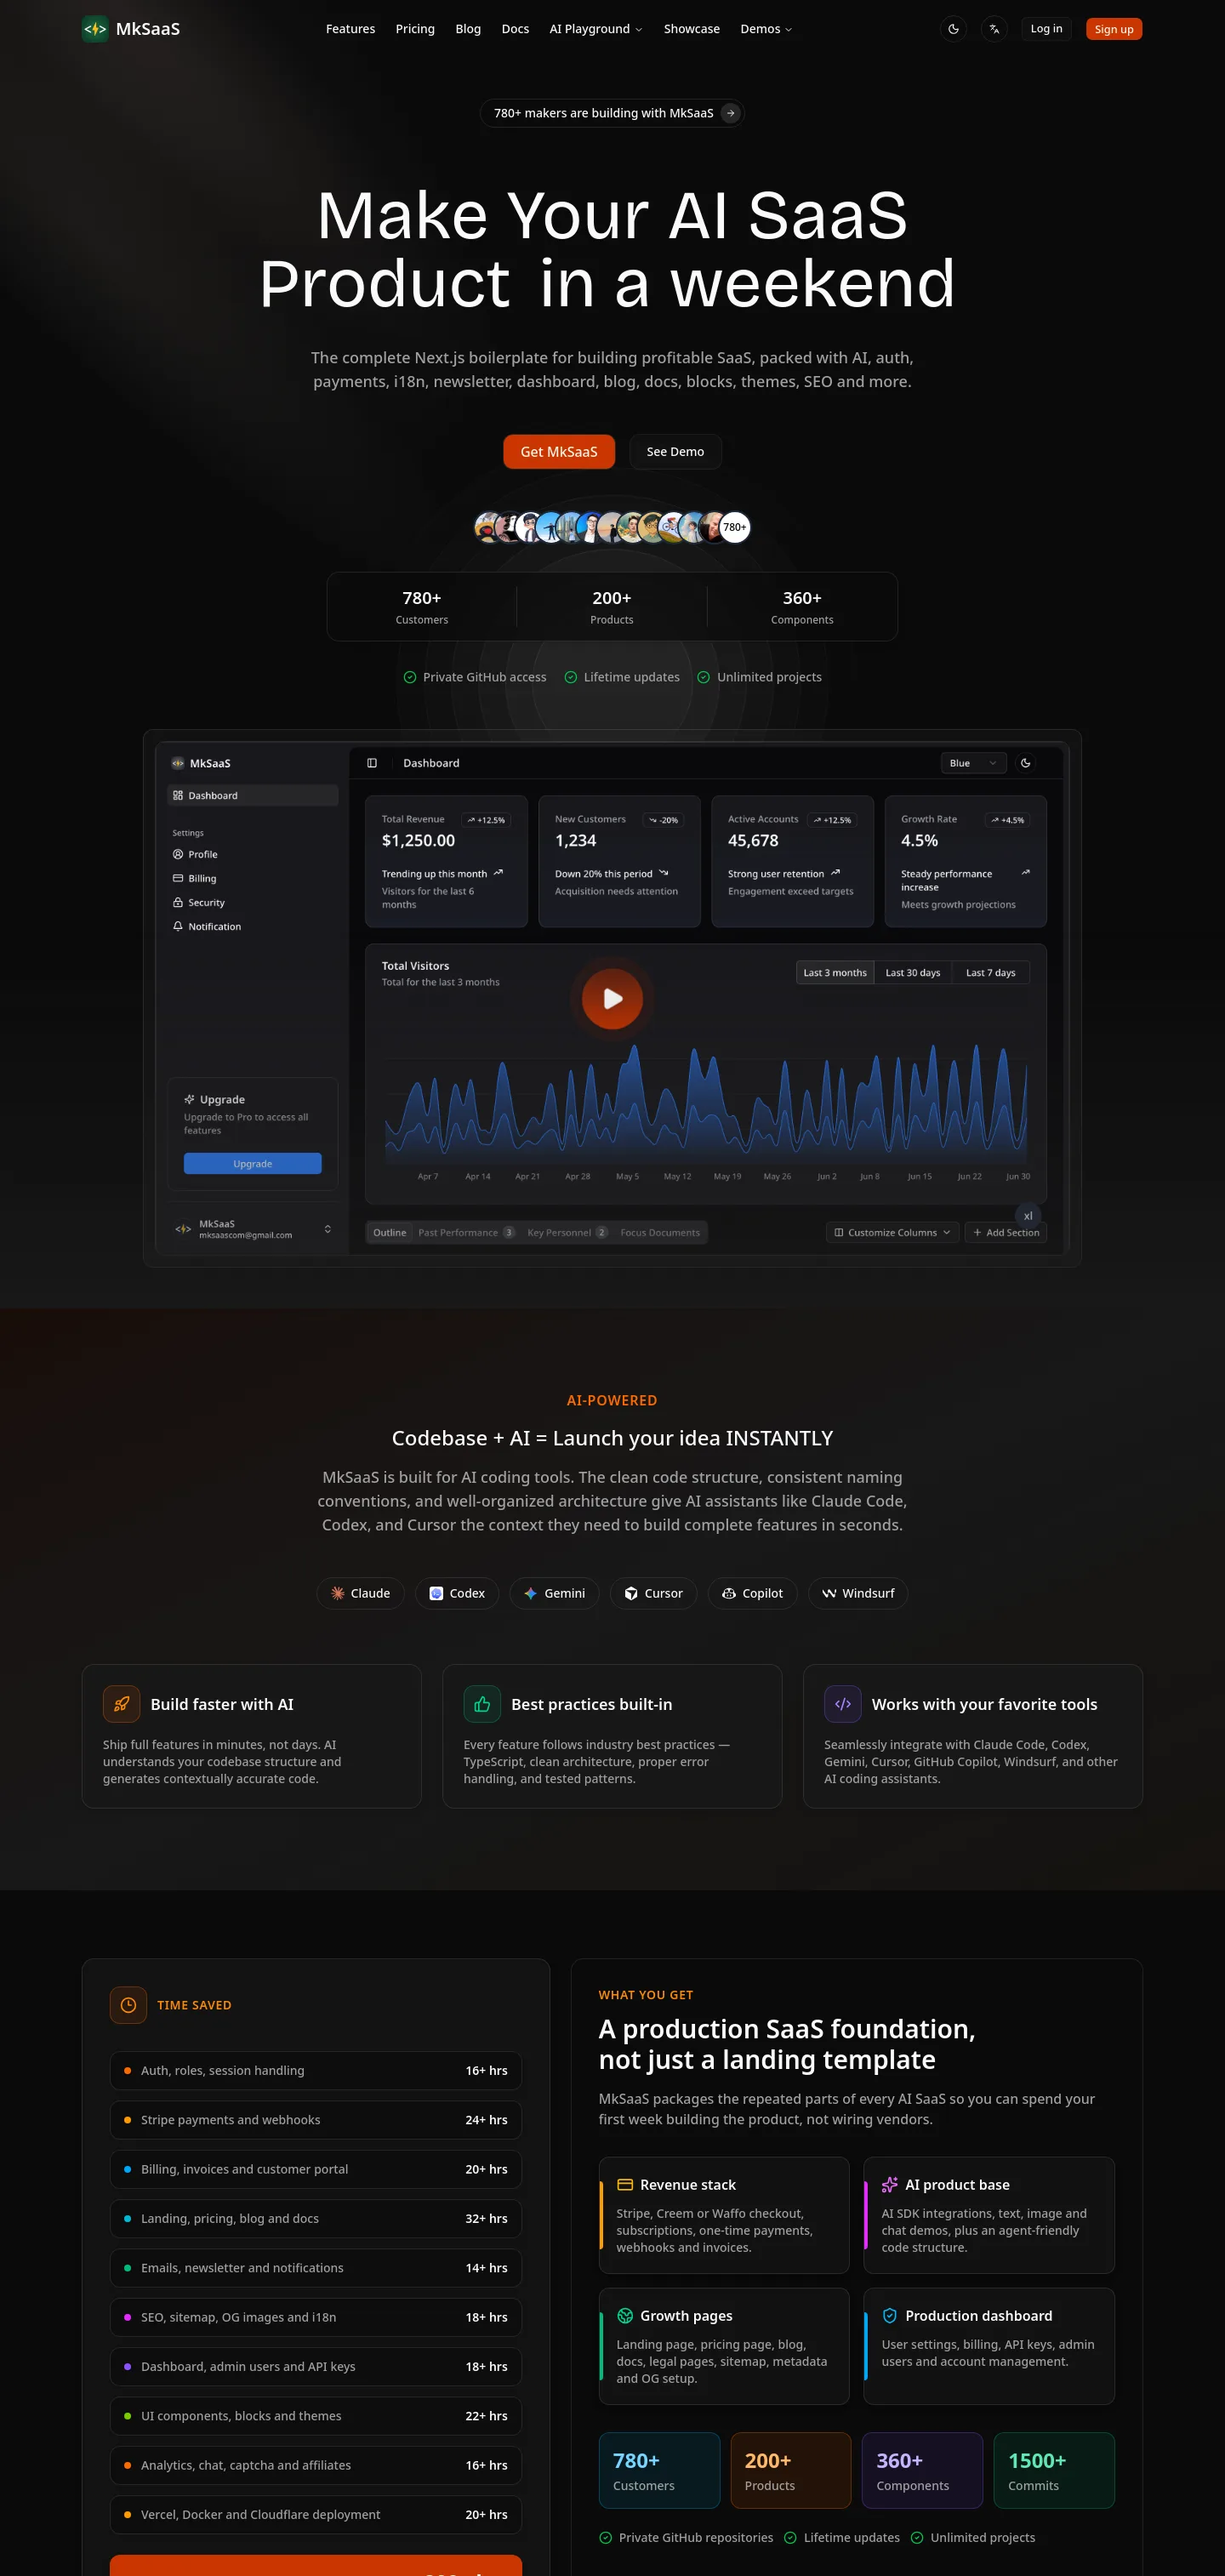Click the sidebar toggle icon beside Dashboard title
This screenshot has height=2576, width=1225.
point(372,763)
